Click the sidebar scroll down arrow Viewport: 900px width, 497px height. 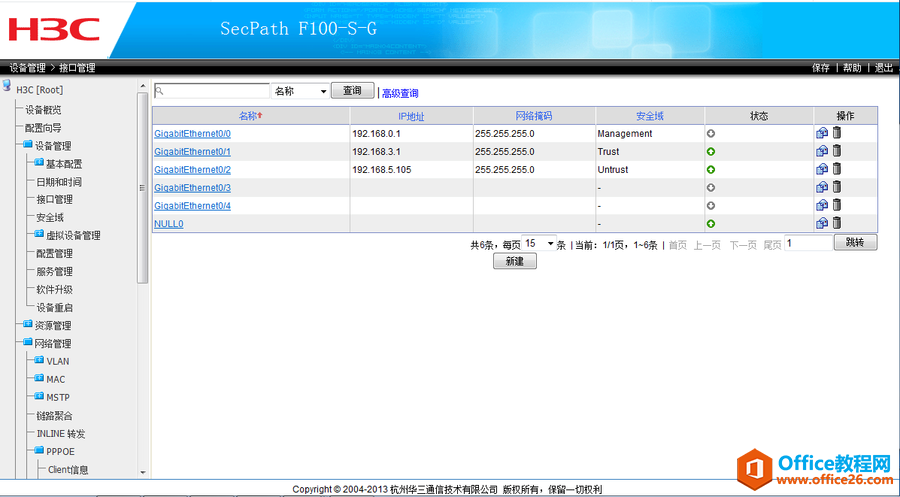(143, 472)
